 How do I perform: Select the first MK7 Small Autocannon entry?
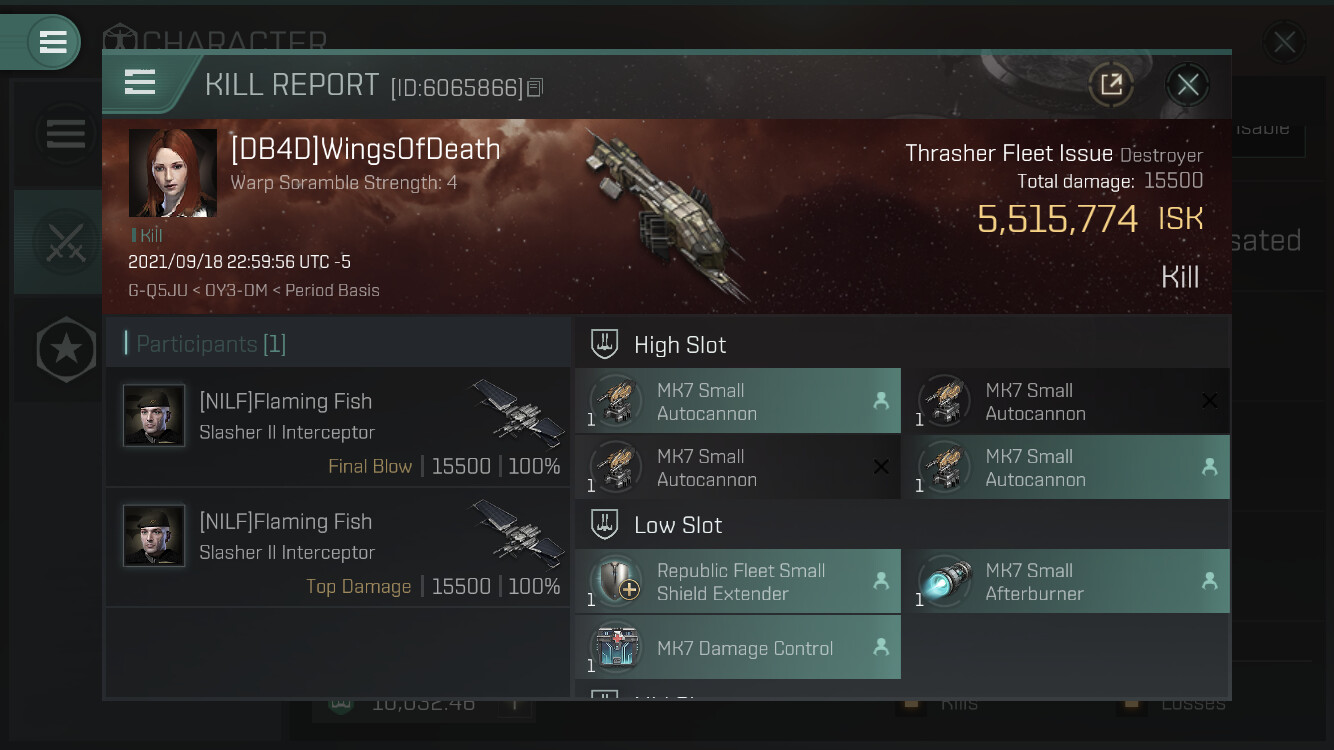pyautogui.click(x=738, y=401)
